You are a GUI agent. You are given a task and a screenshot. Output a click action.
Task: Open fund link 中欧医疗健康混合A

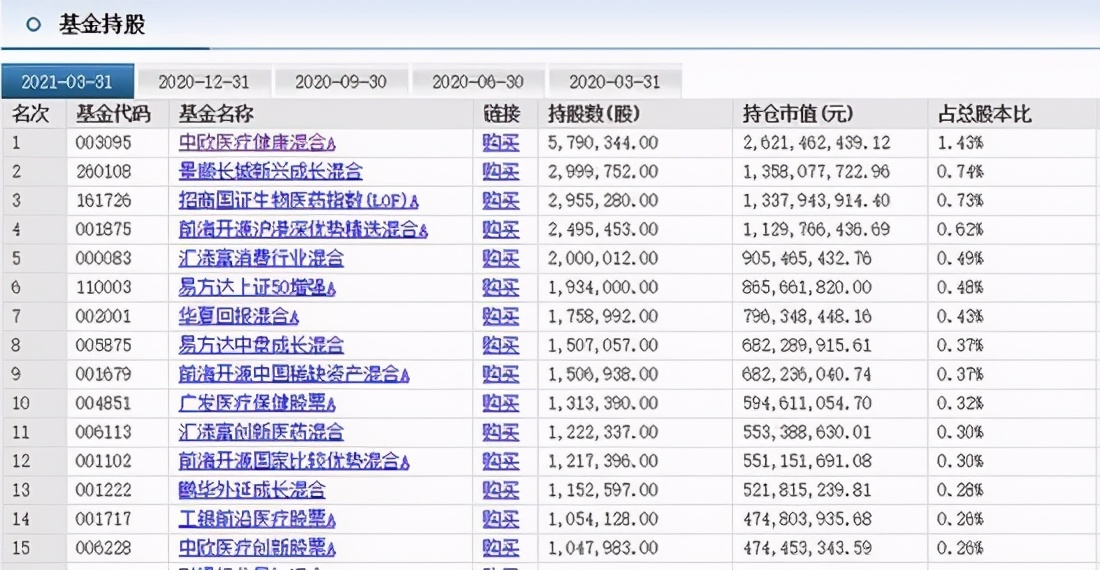tap(257, 142)
